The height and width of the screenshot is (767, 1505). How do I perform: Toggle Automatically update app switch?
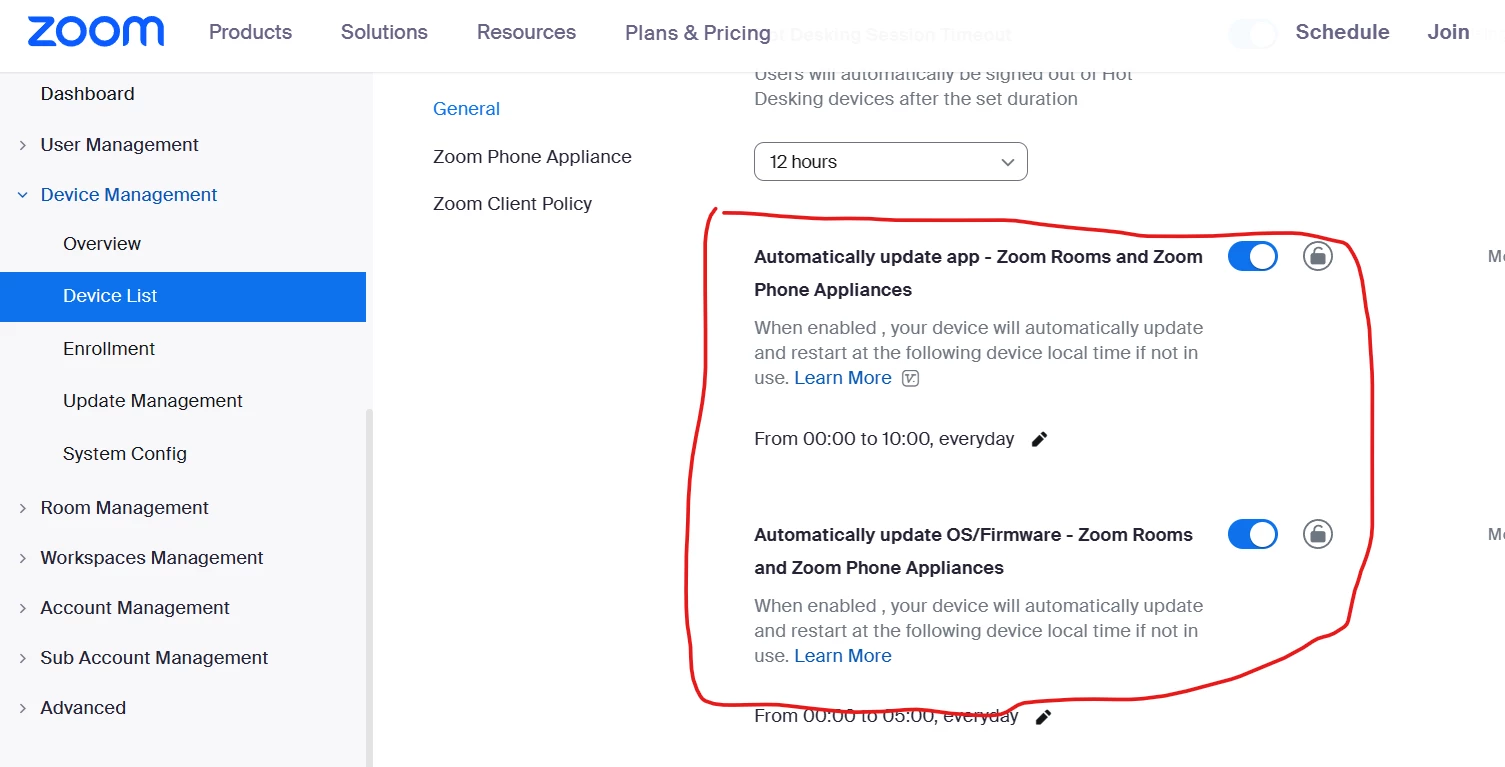1253,257
